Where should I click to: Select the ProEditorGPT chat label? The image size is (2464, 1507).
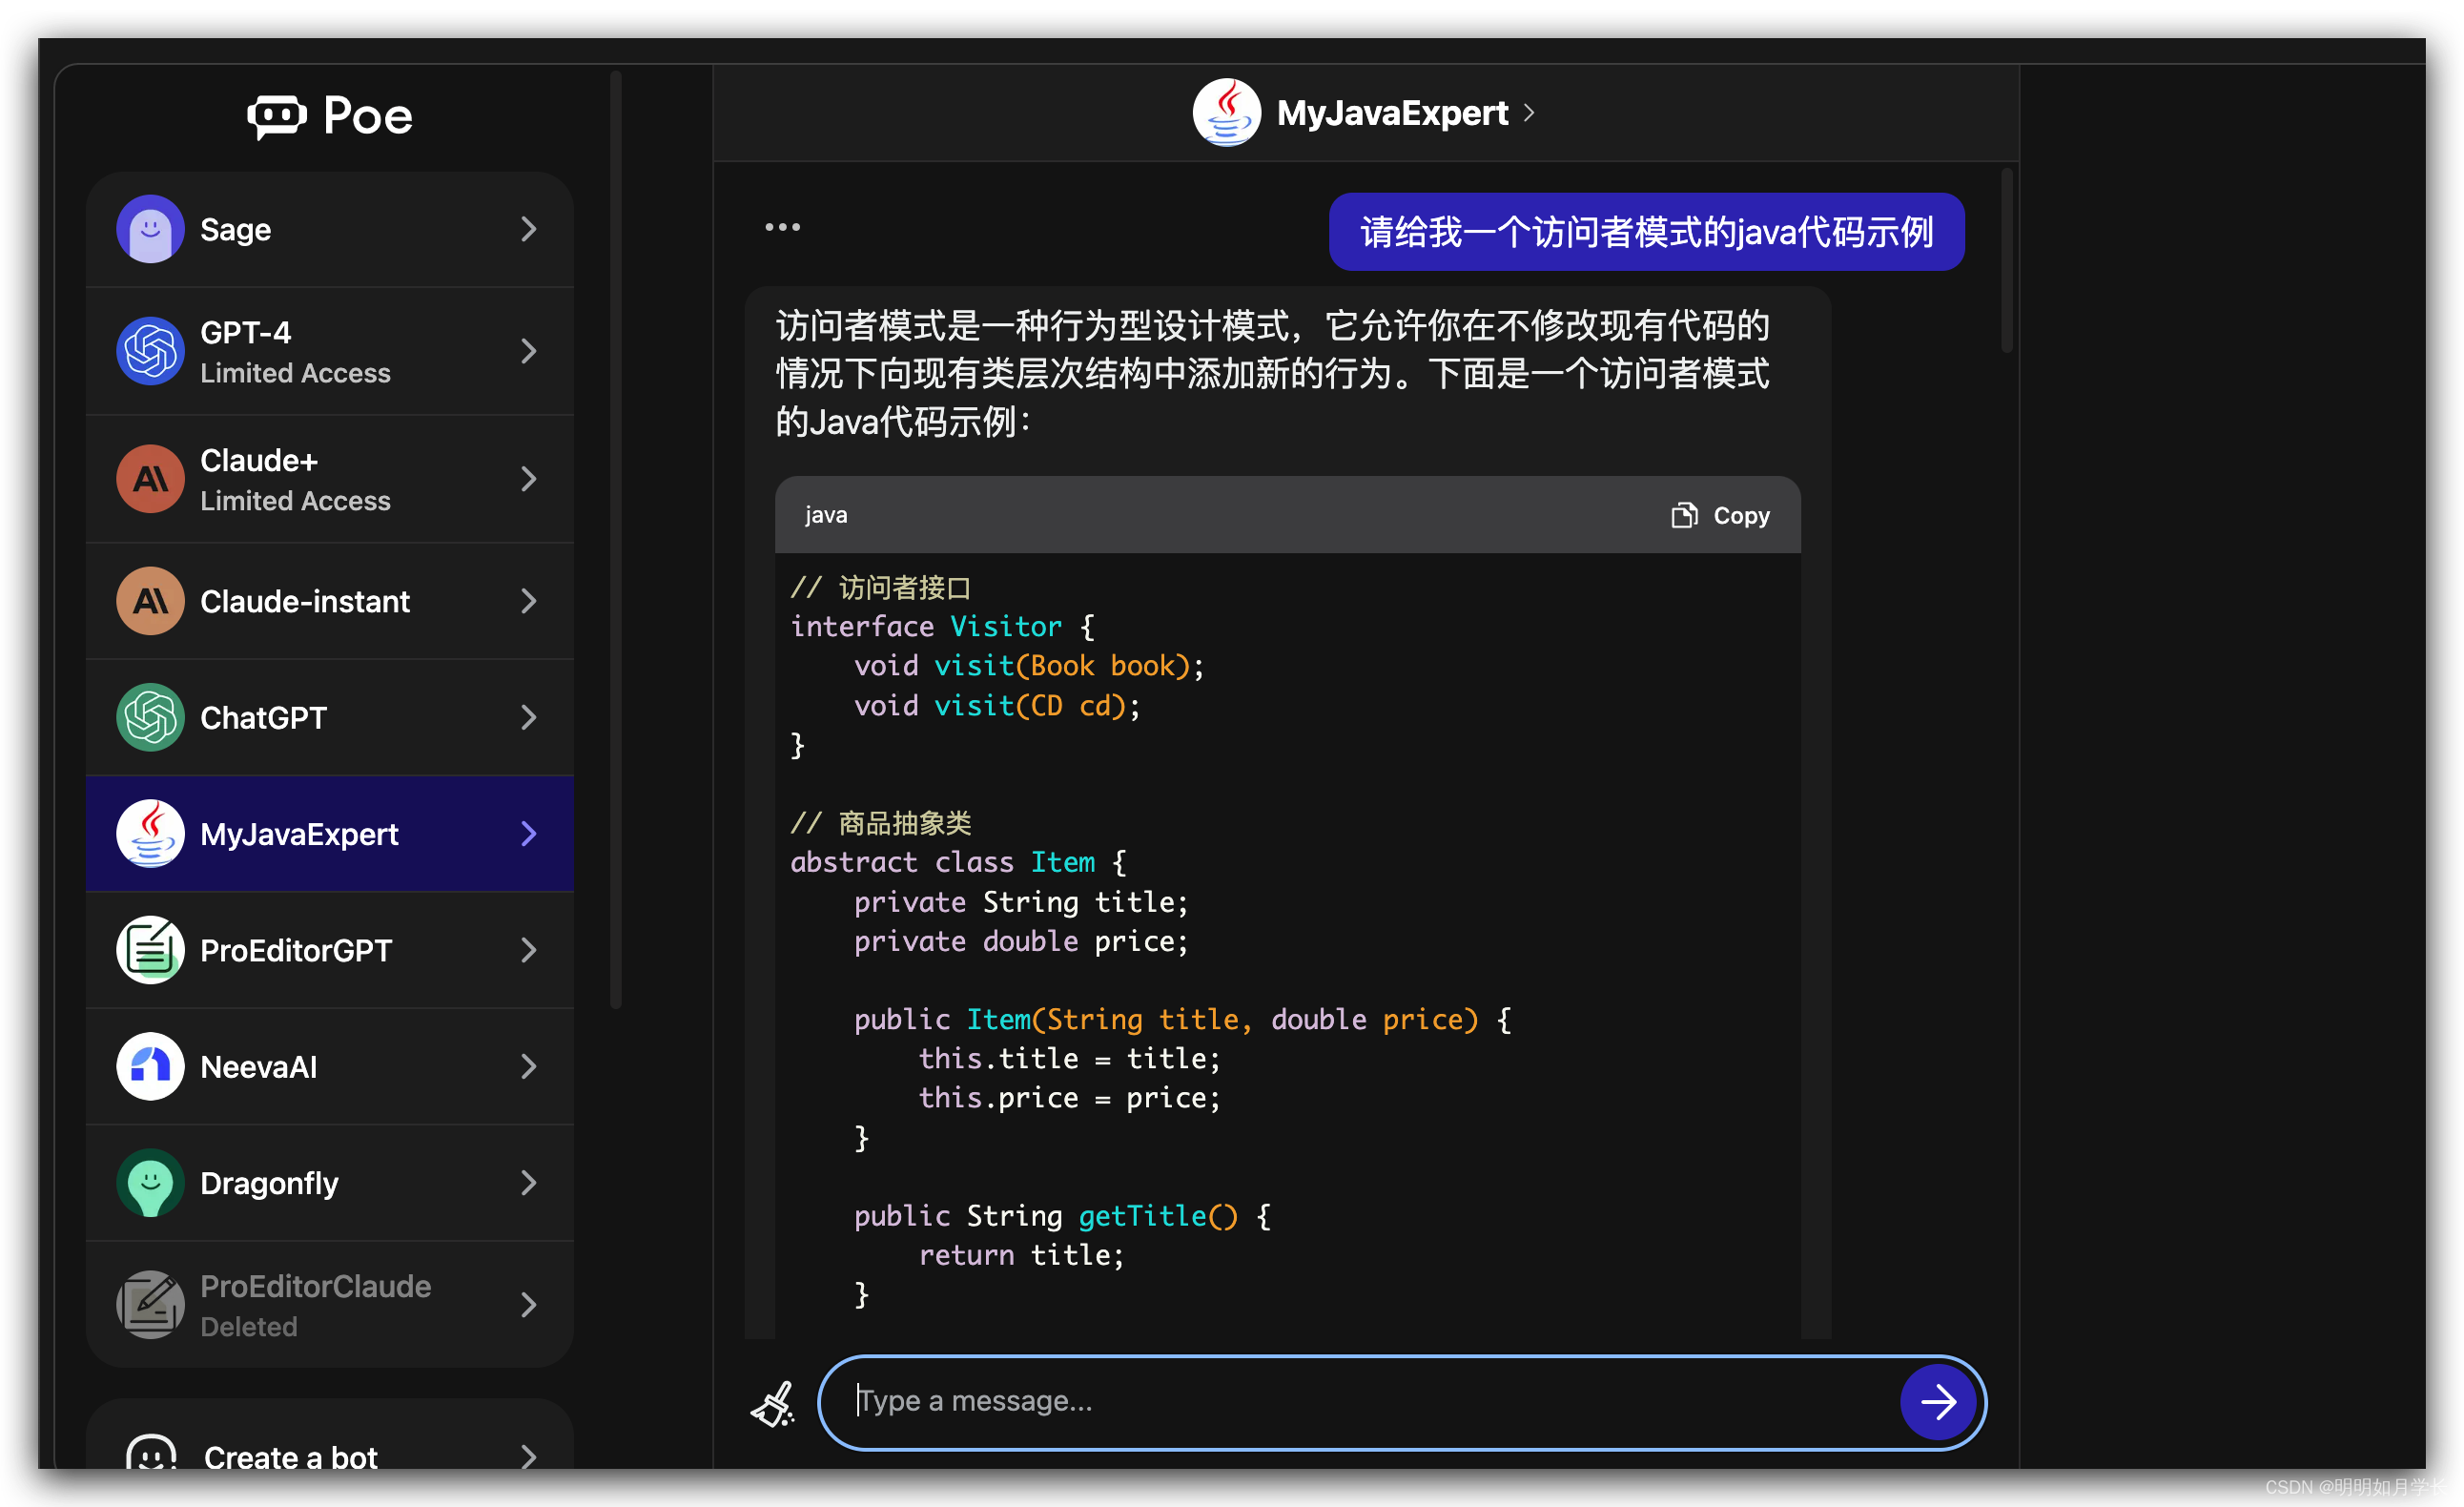pyautogui.click(x=296, y=950)
